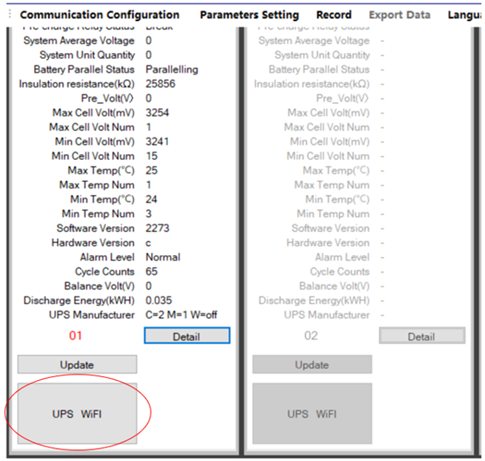
Task: Open the Parameters Setting menu
Action: click(x=249, y=15)
